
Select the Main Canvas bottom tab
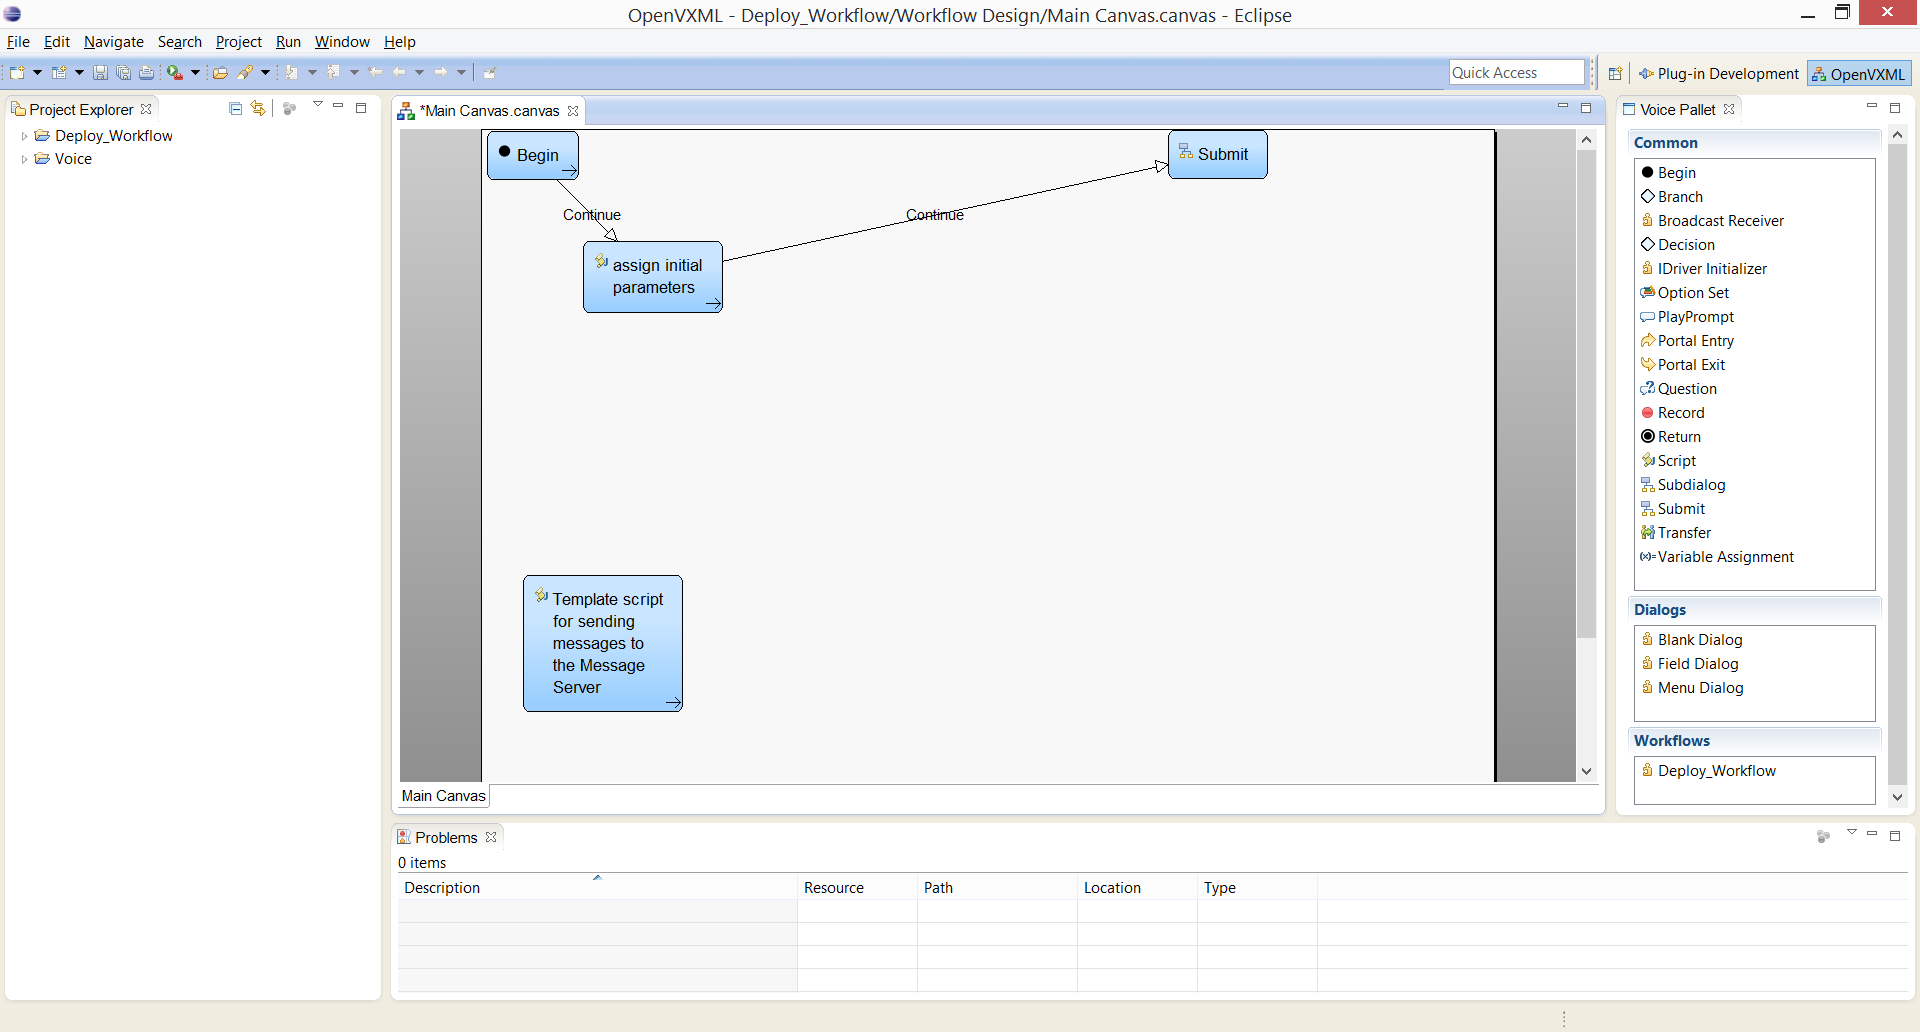click(444, 796)
